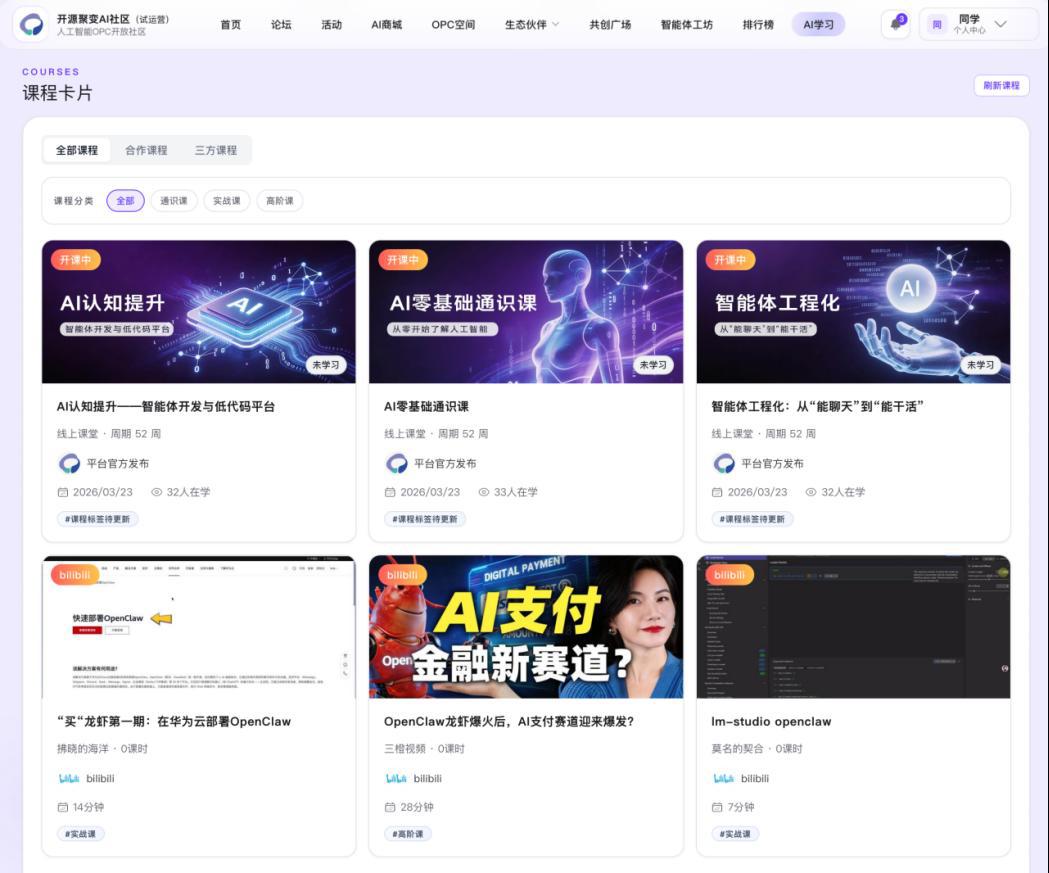
Task: Select the 实战课 category filter
Action: pos(227,201)
